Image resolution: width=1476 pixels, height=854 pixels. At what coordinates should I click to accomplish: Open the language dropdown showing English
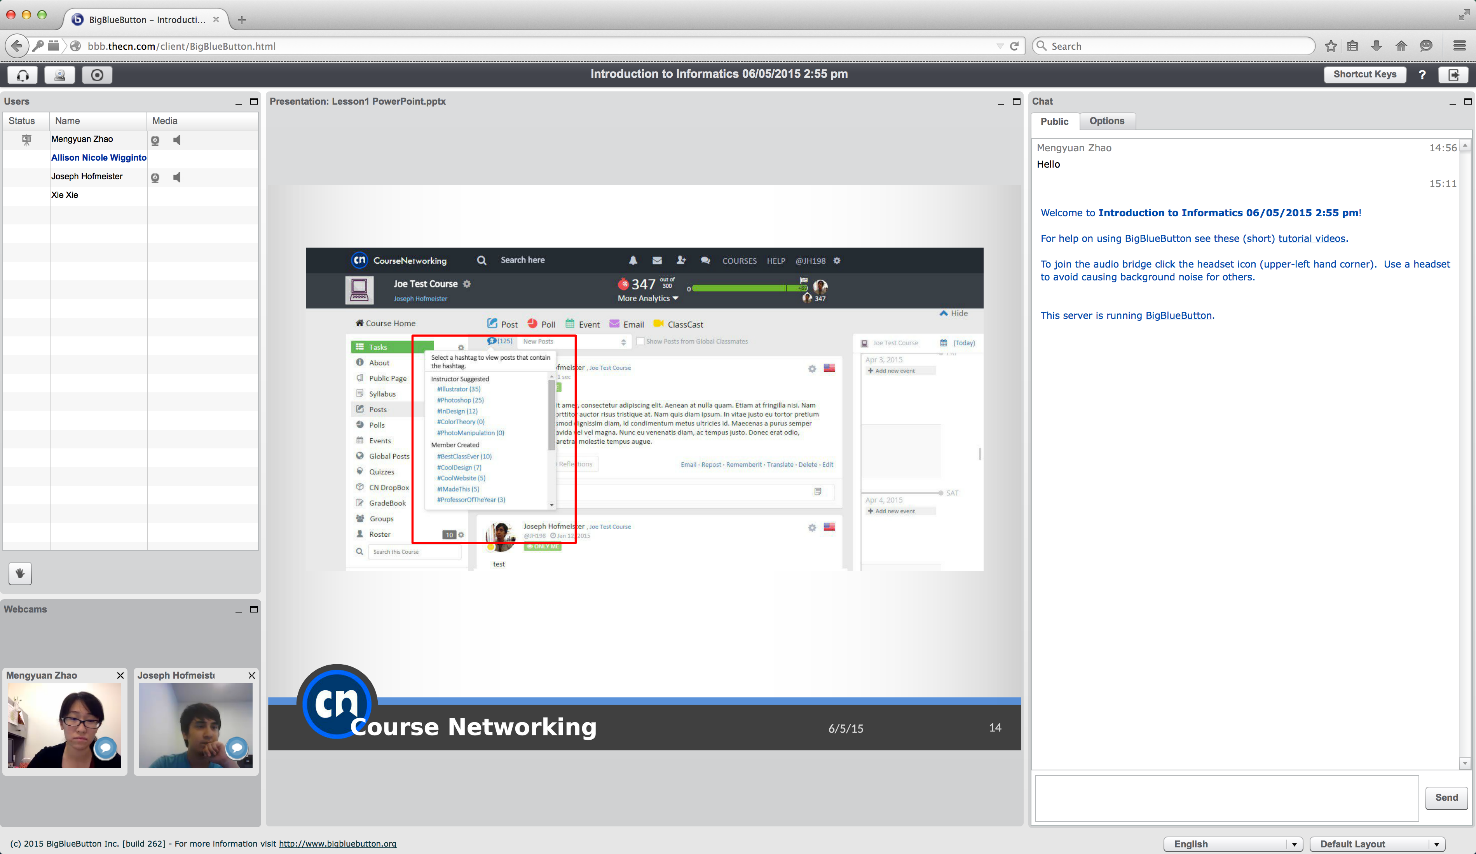tap(1233, 844)
